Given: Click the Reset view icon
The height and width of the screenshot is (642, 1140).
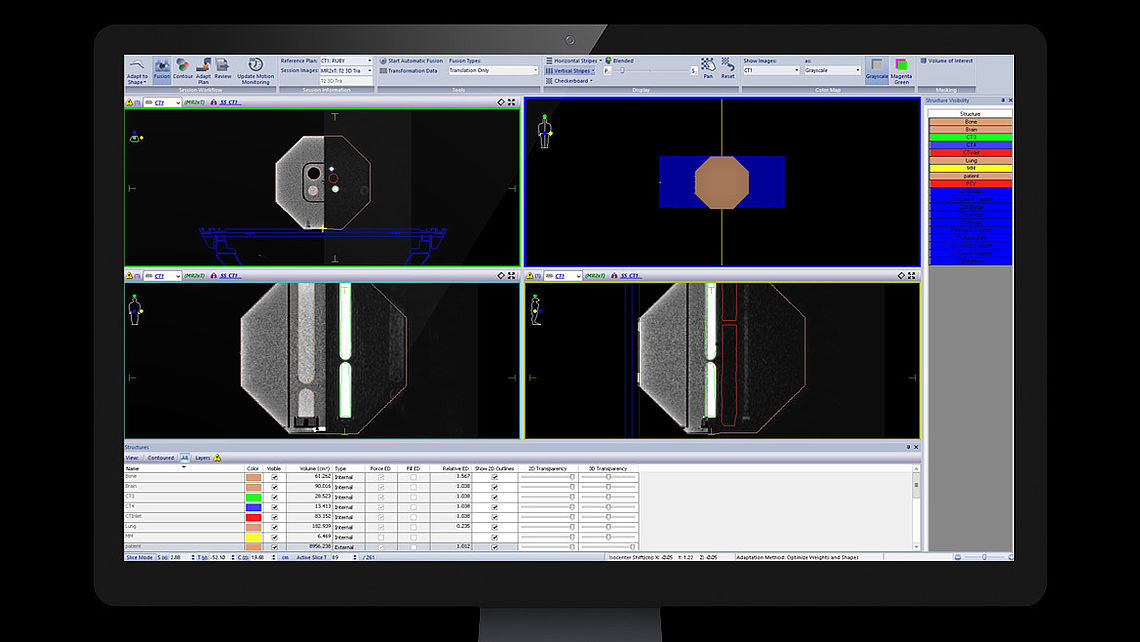Looking at the screenshot, I should click(728, 66).
